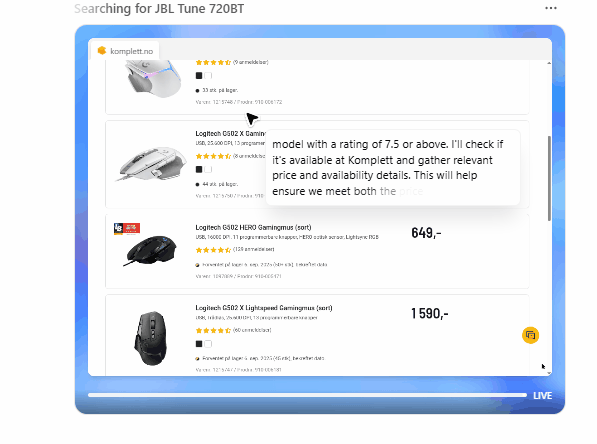This screenshot has height=444, width=597.
Task: Click the star rating on G502 HERO
Action: pyautogui.click(x=213, y=250)
